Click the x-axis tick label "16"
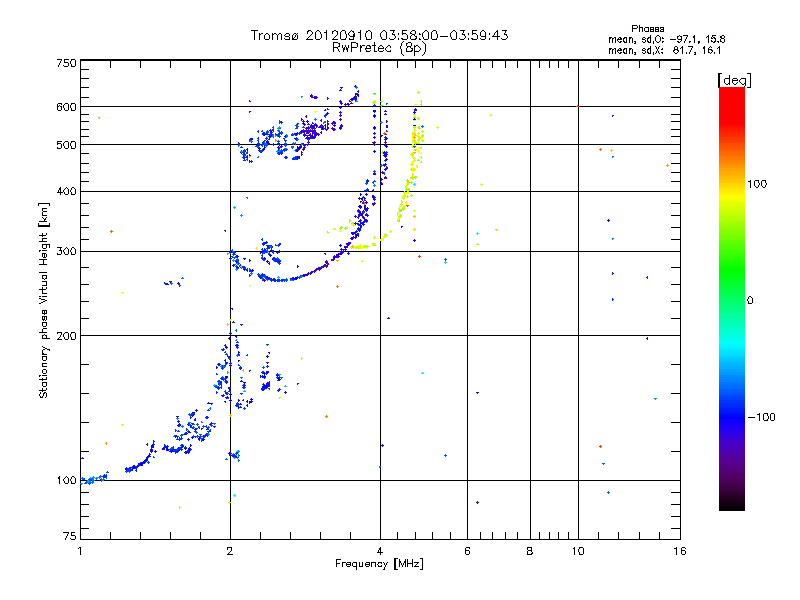This screenshot has width=800, height=600. 680,551
